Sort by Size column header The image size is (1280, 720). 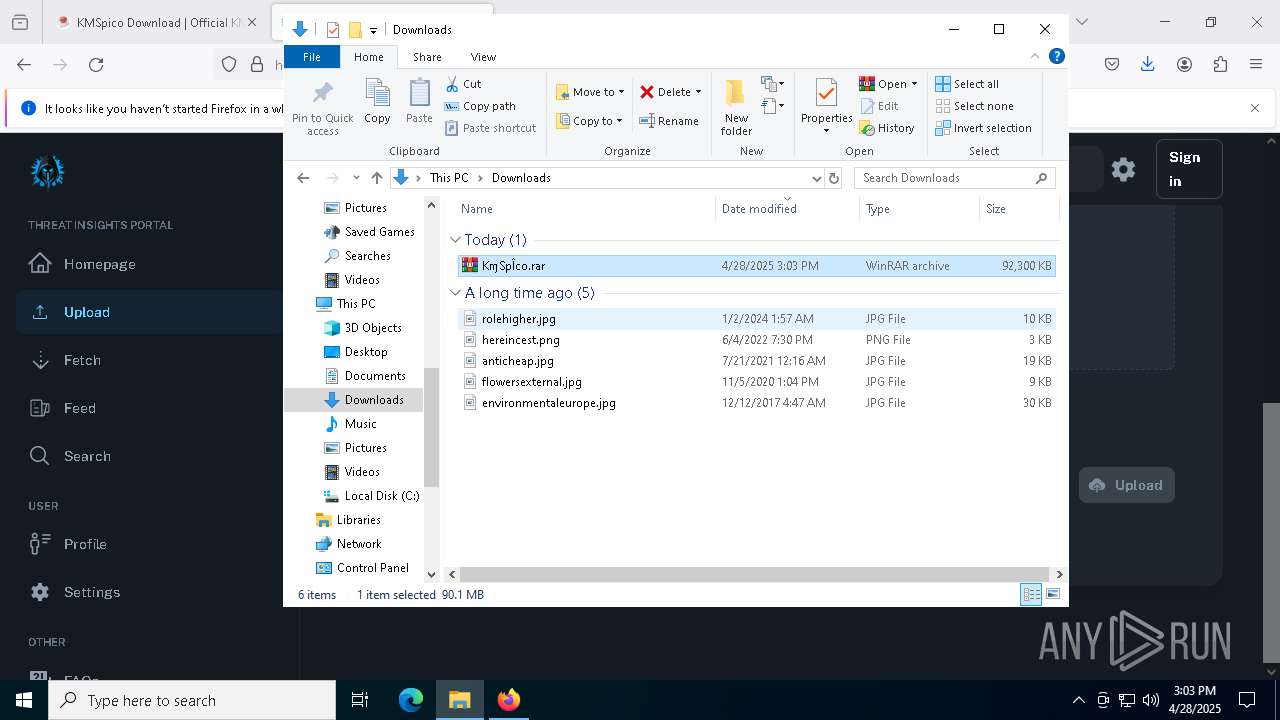coord(1018,209)
